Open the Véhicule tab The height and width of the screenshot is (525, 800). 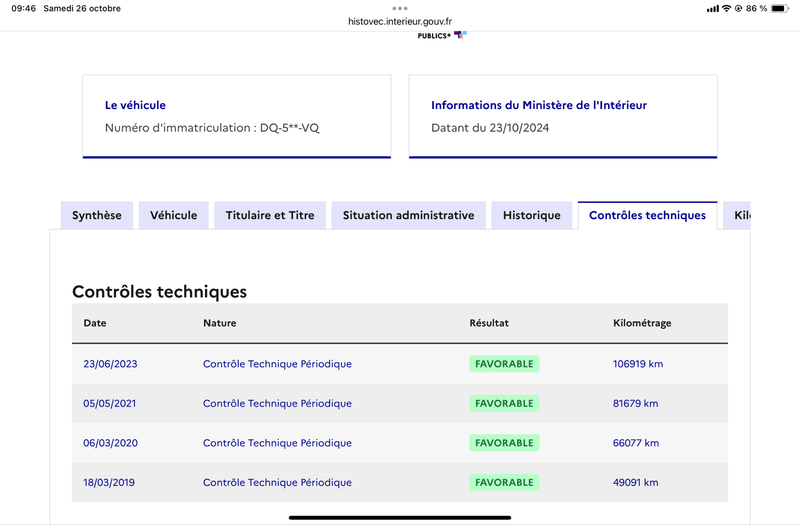[173, 215]
